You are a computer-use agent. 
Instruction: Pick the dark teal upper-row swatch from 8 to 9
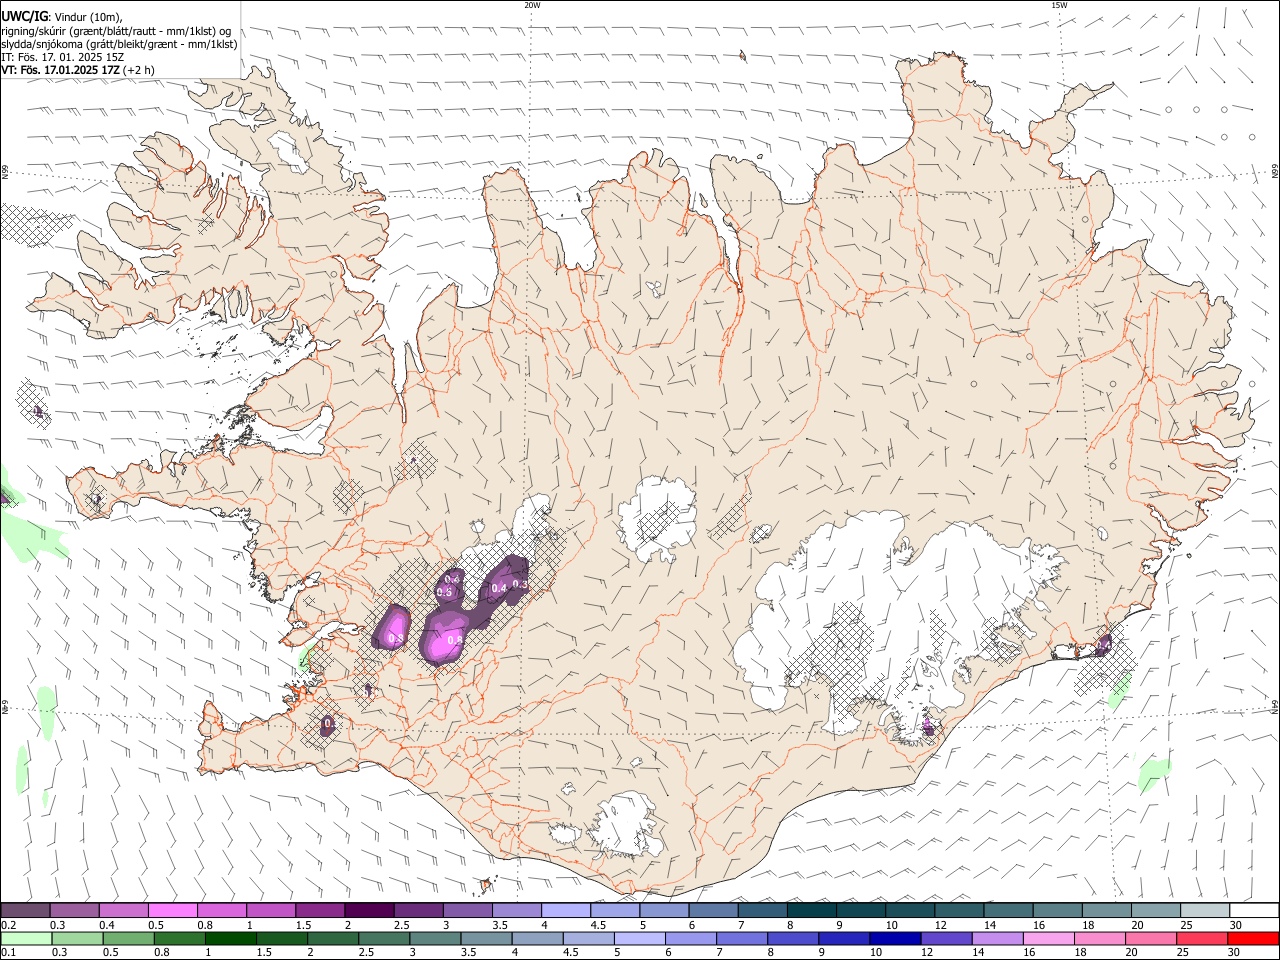(x=811, y=910)
